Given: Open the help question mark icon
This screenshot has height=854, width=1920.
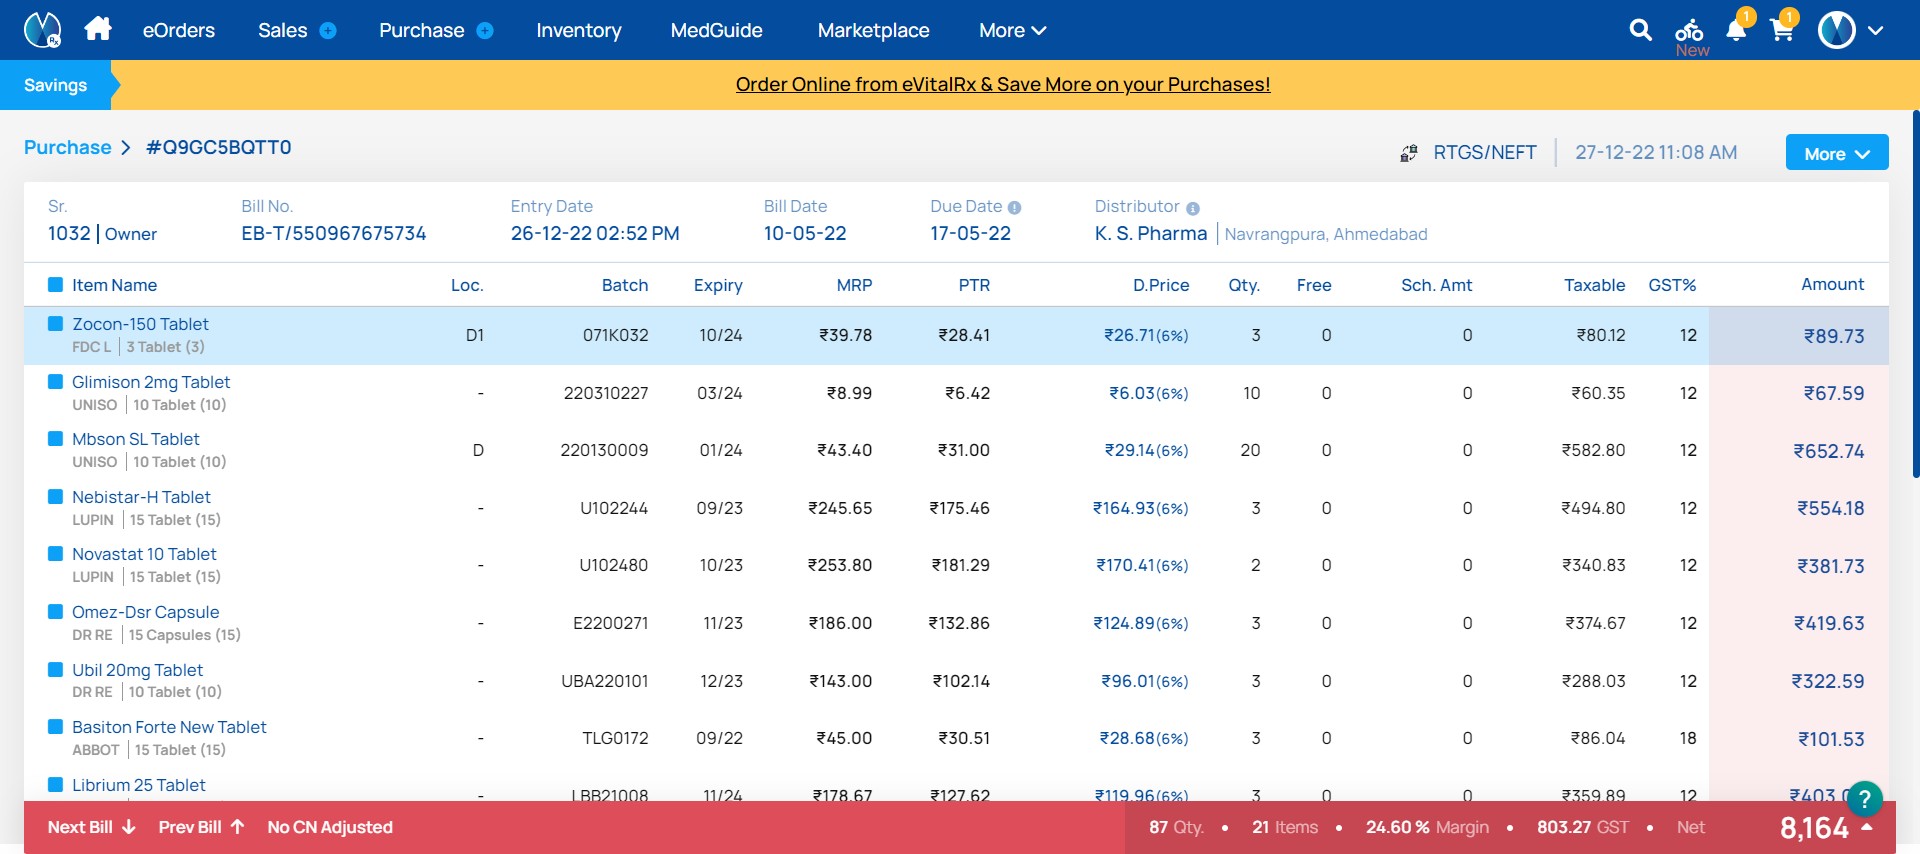Looking at the screenshot, I should (1865, 799).
